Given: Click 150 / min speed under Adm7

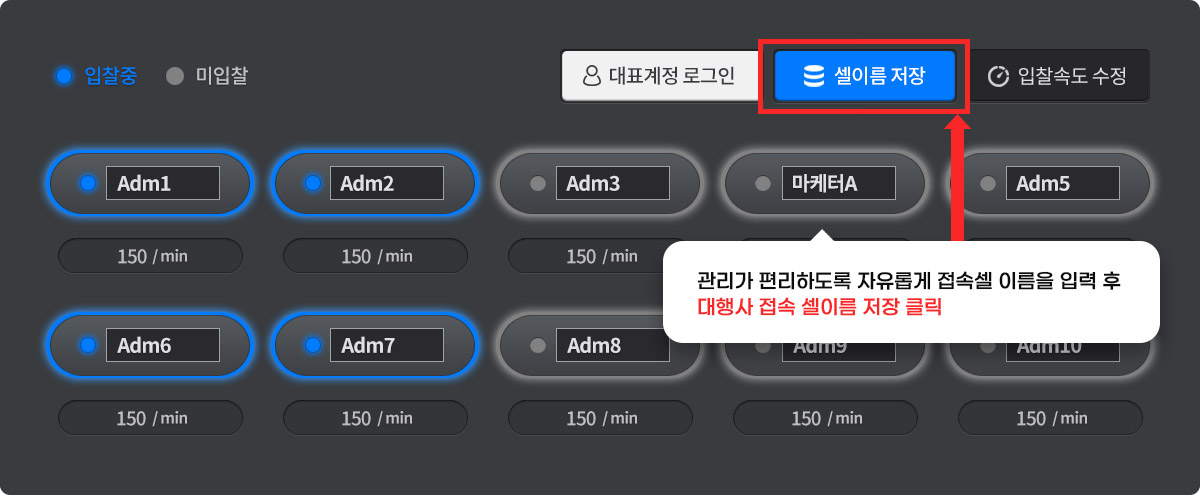Looking at the screenshot, I should (x=376, y=418).
